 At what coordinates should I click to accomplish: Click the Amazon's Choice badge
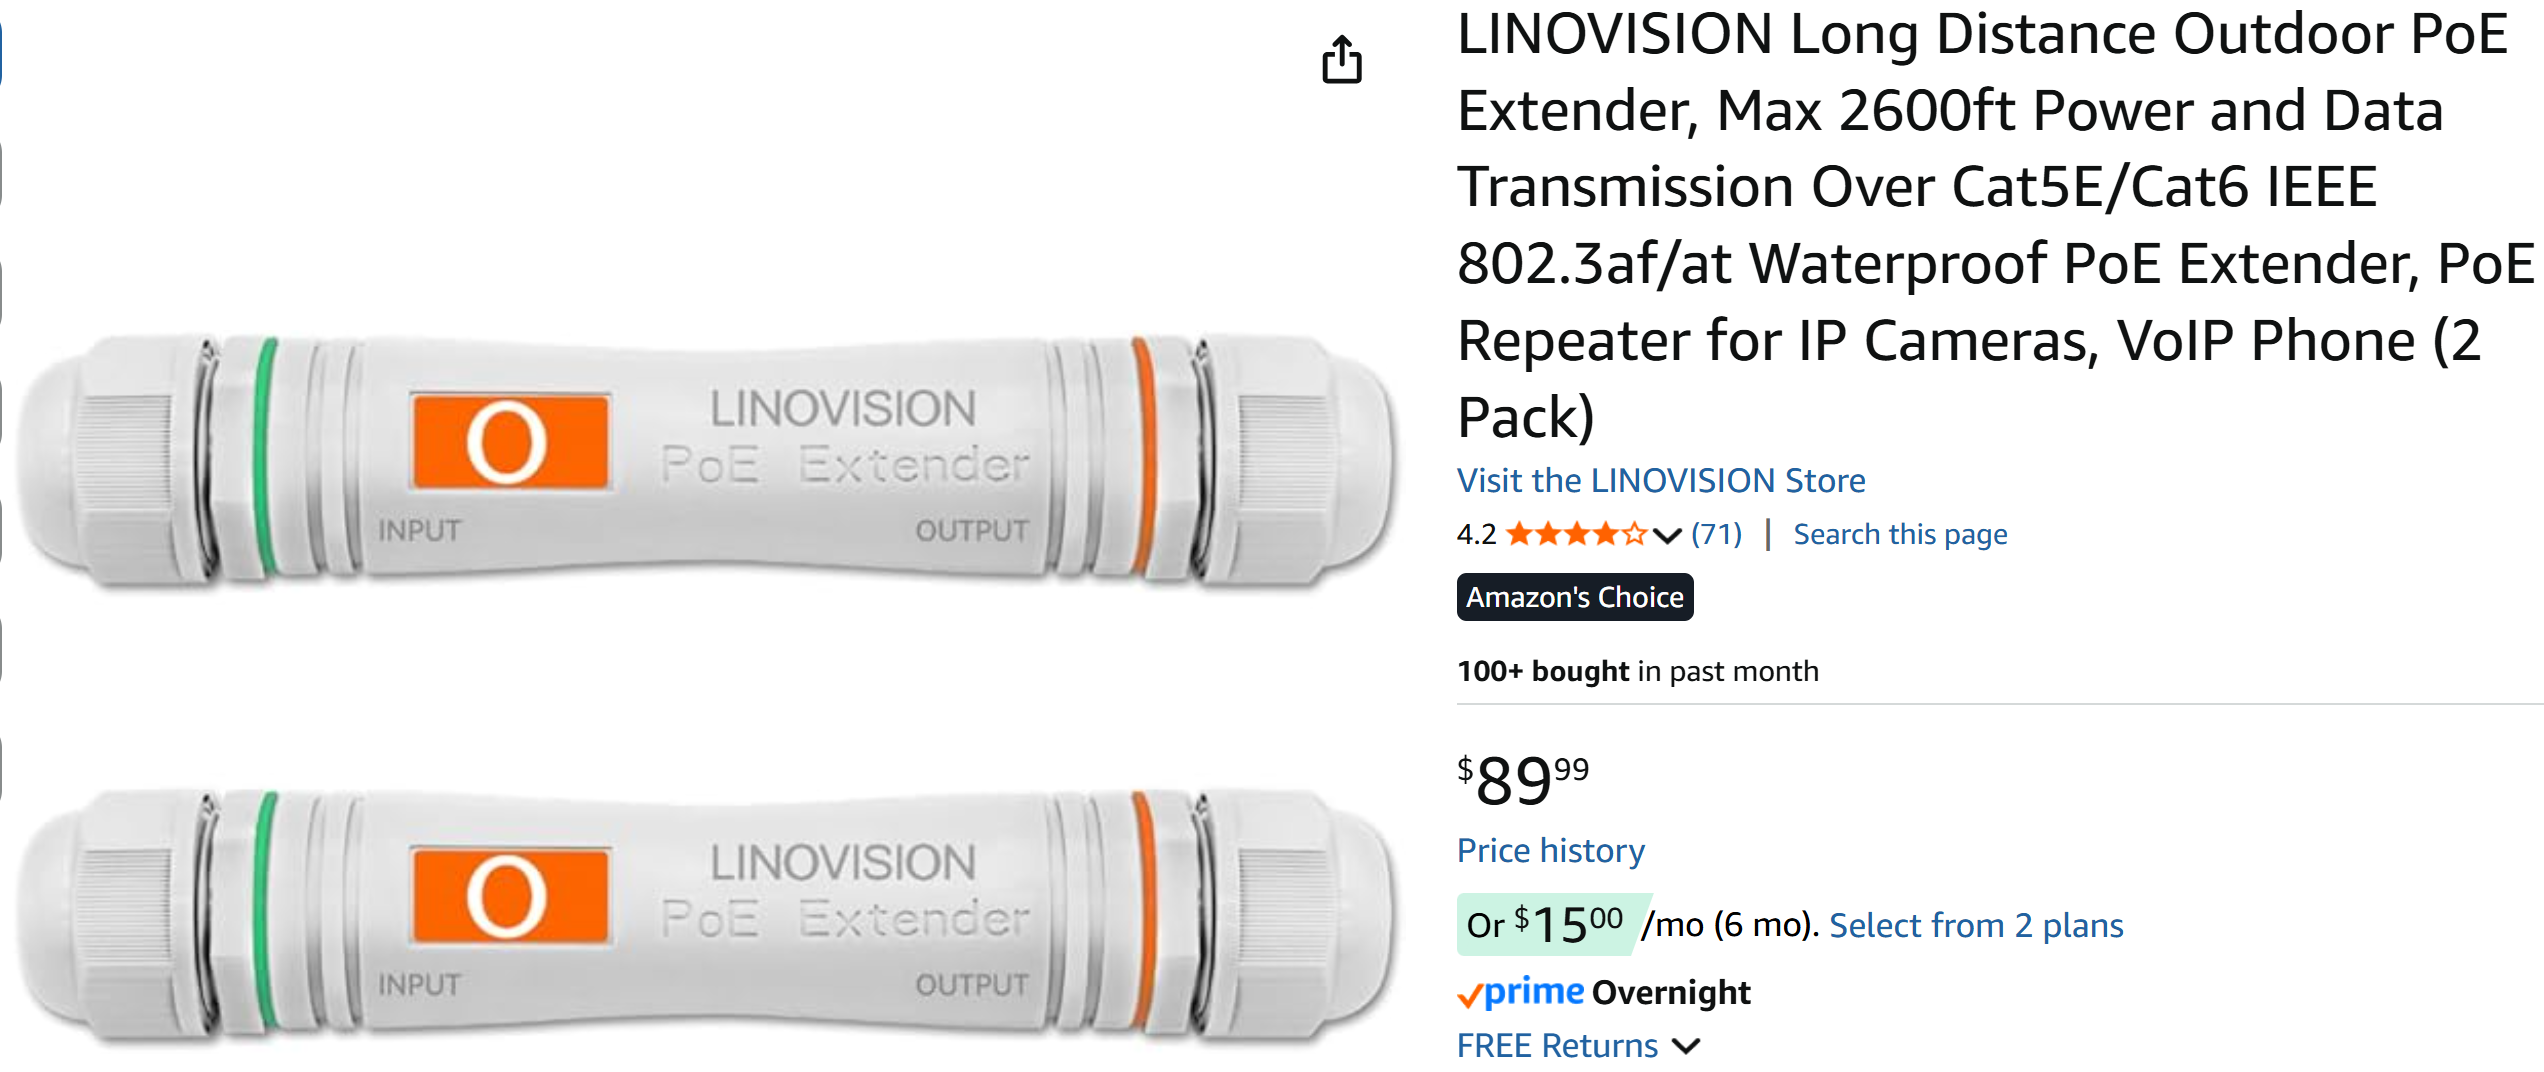click(x=1574, y=597)
